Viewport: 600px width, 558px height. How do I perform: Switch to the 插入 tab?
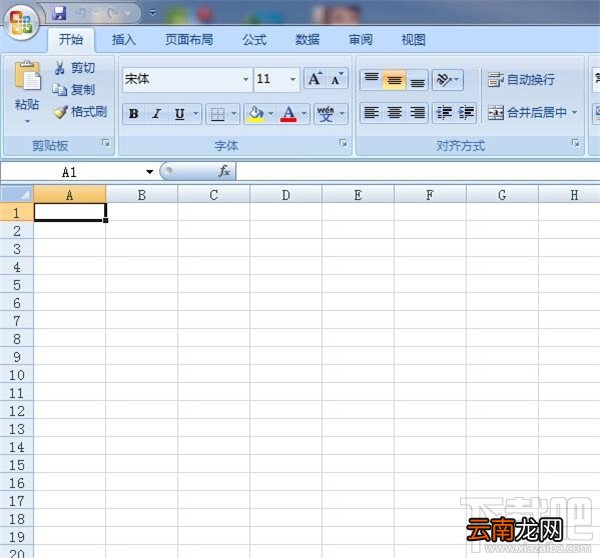(x=124, y=39)
